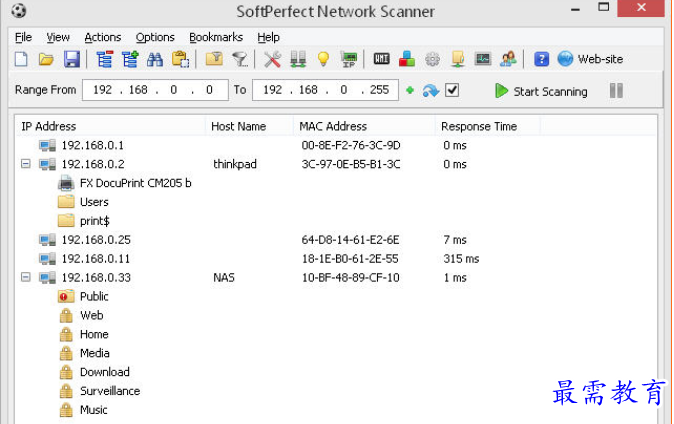Screen dimensions: 674x424
Task: Open the Options menu
Action: pos(155,37)
